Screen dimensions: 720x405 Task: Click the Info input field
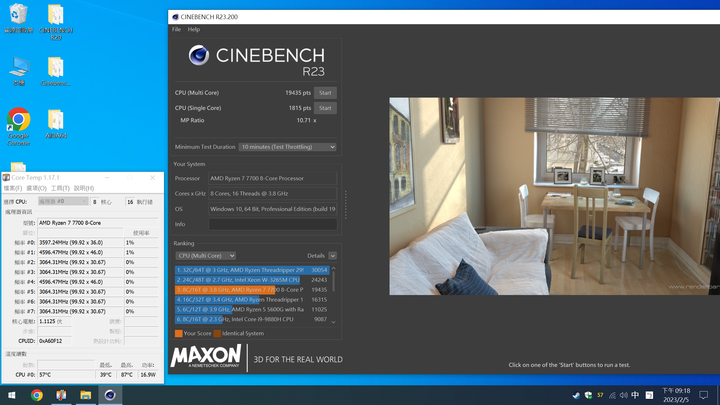[x=273, y=224]
